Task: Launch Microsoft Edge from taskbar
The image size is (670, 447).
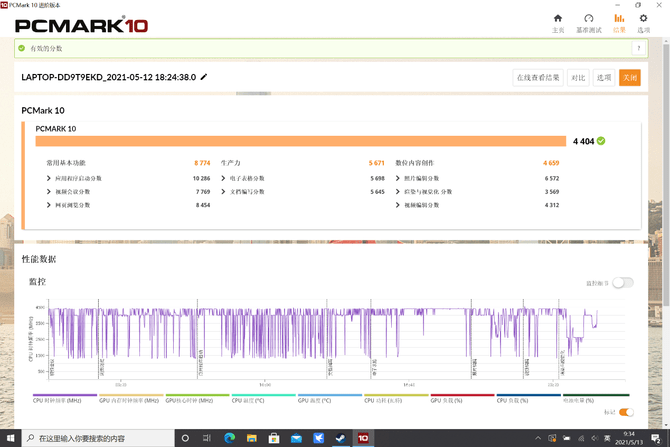Action: pyautogui.click(x=229, y=438)
